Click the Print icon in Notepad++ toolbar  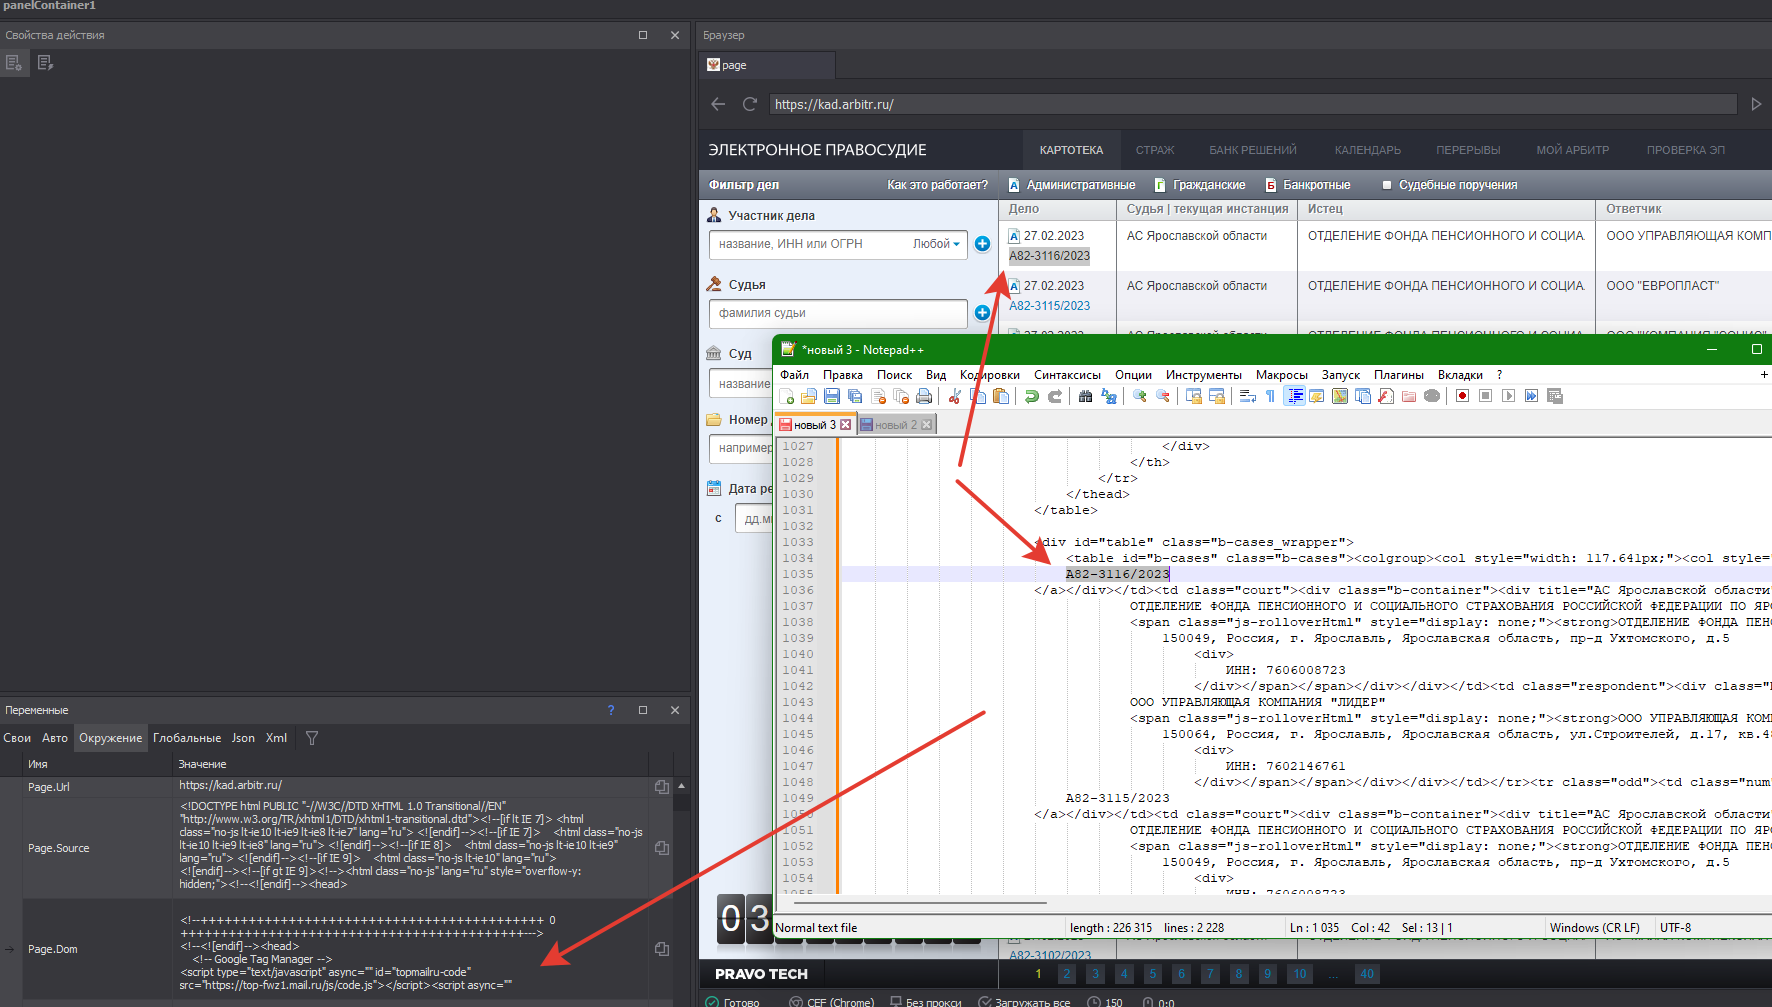(x=924, y=396)
